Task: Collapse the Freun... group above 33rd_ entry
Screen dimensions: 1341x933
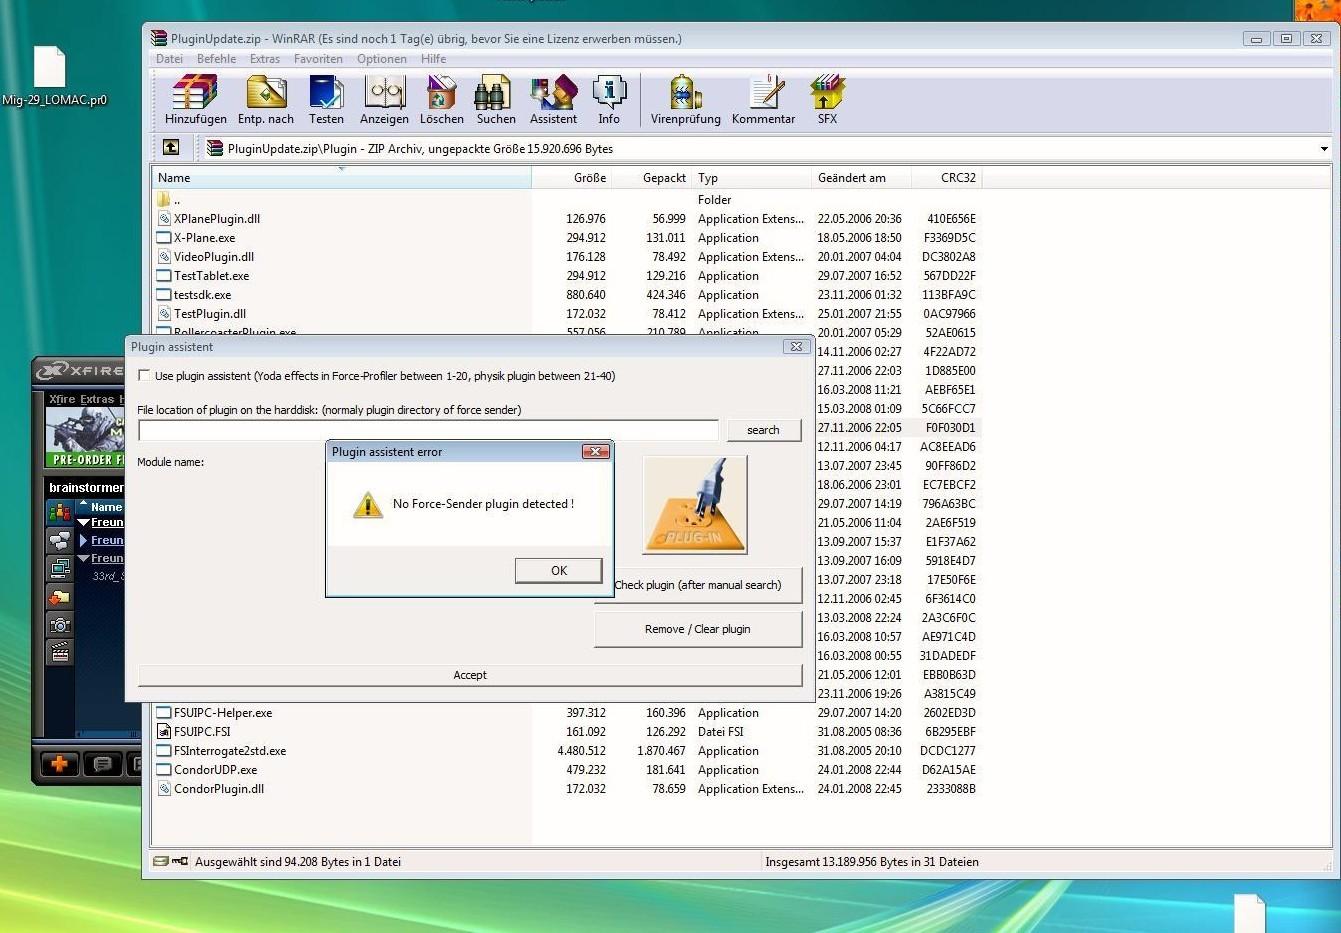Action: pyautogui.click(x=84, y=558)
